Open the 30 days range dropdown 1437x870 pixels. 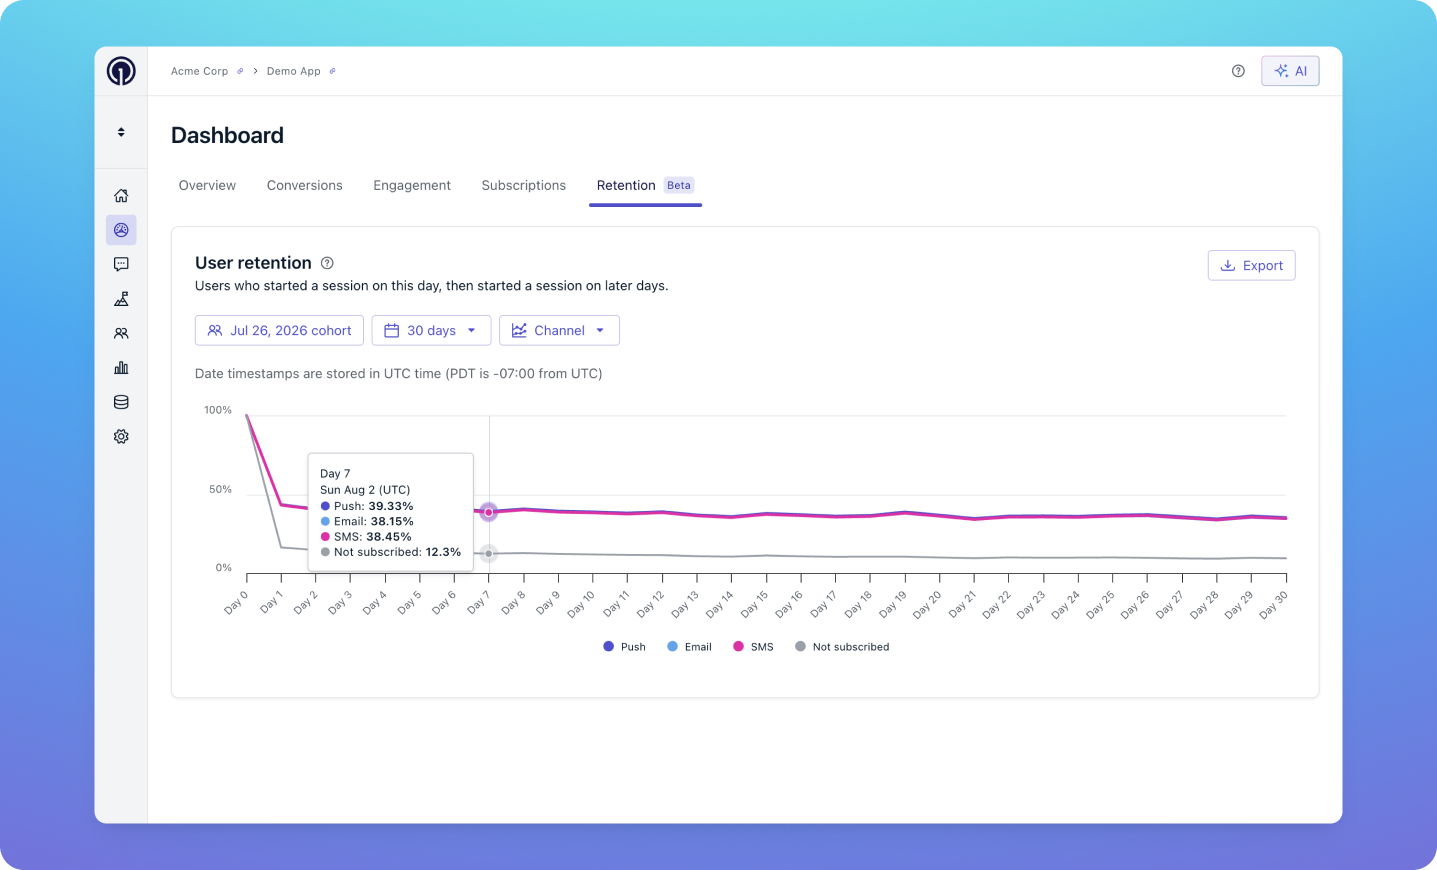click(431, 331)
